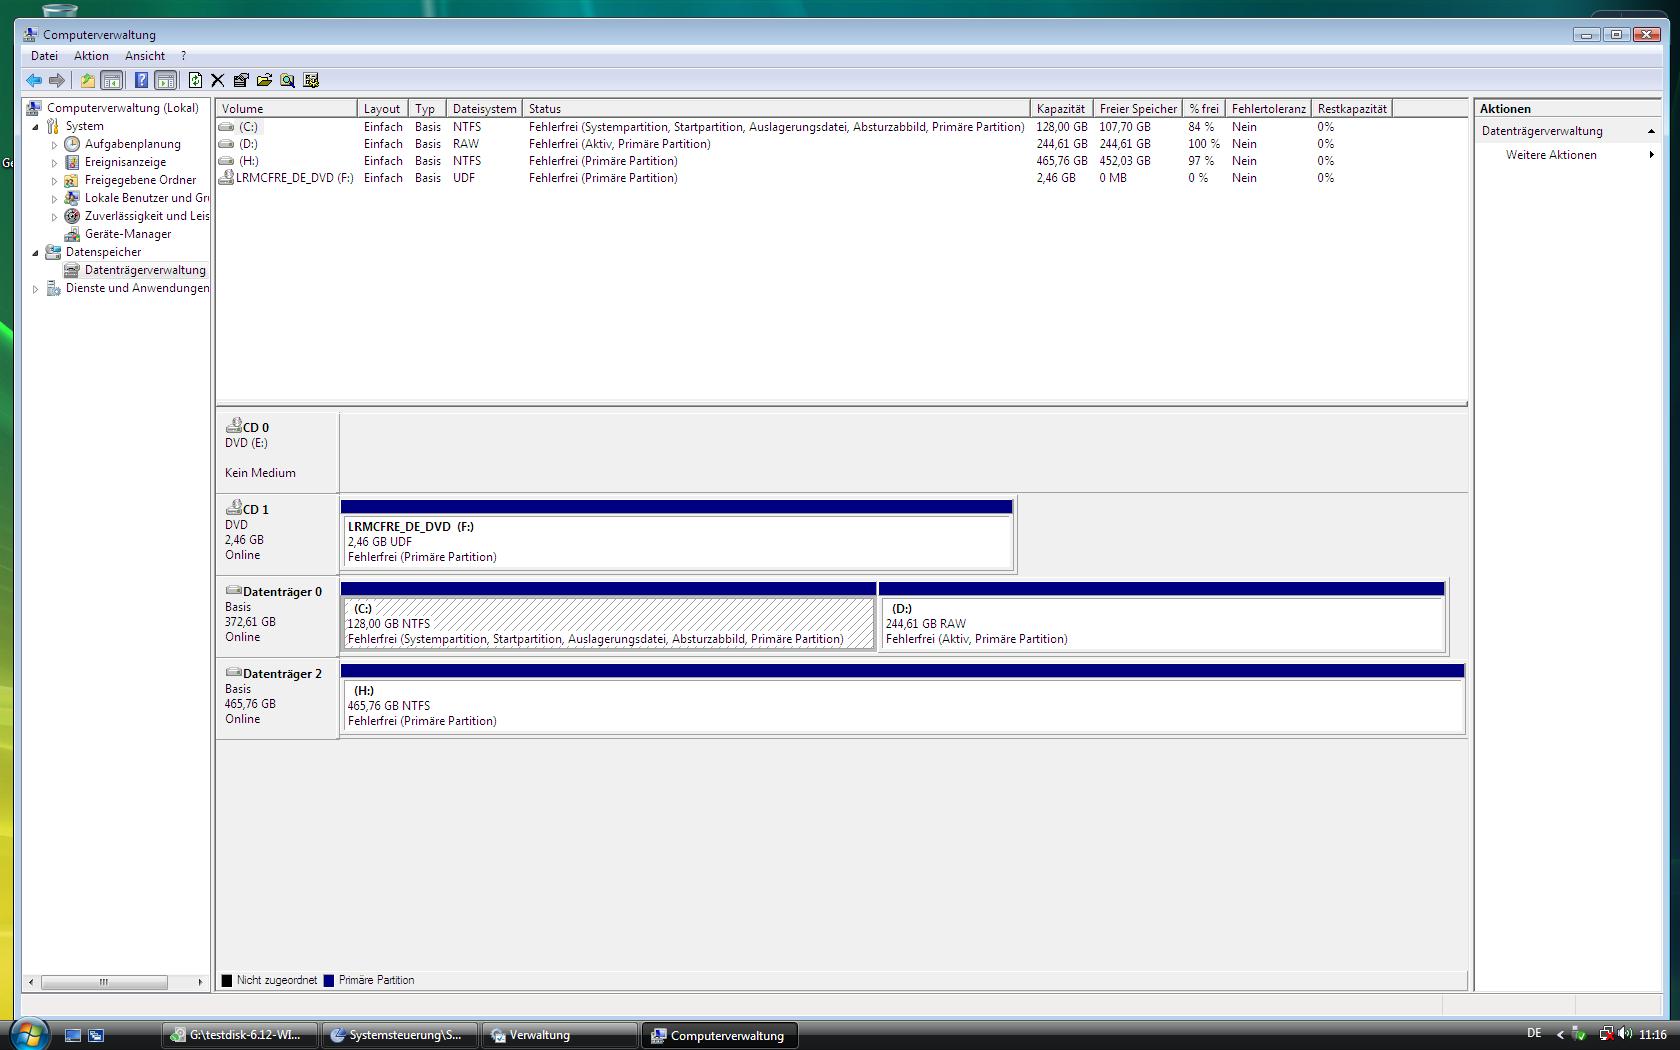Expand the Dienste und Anwendungen node arrow
Viewport: 1680px width, 1050px height.
point(35,289)
